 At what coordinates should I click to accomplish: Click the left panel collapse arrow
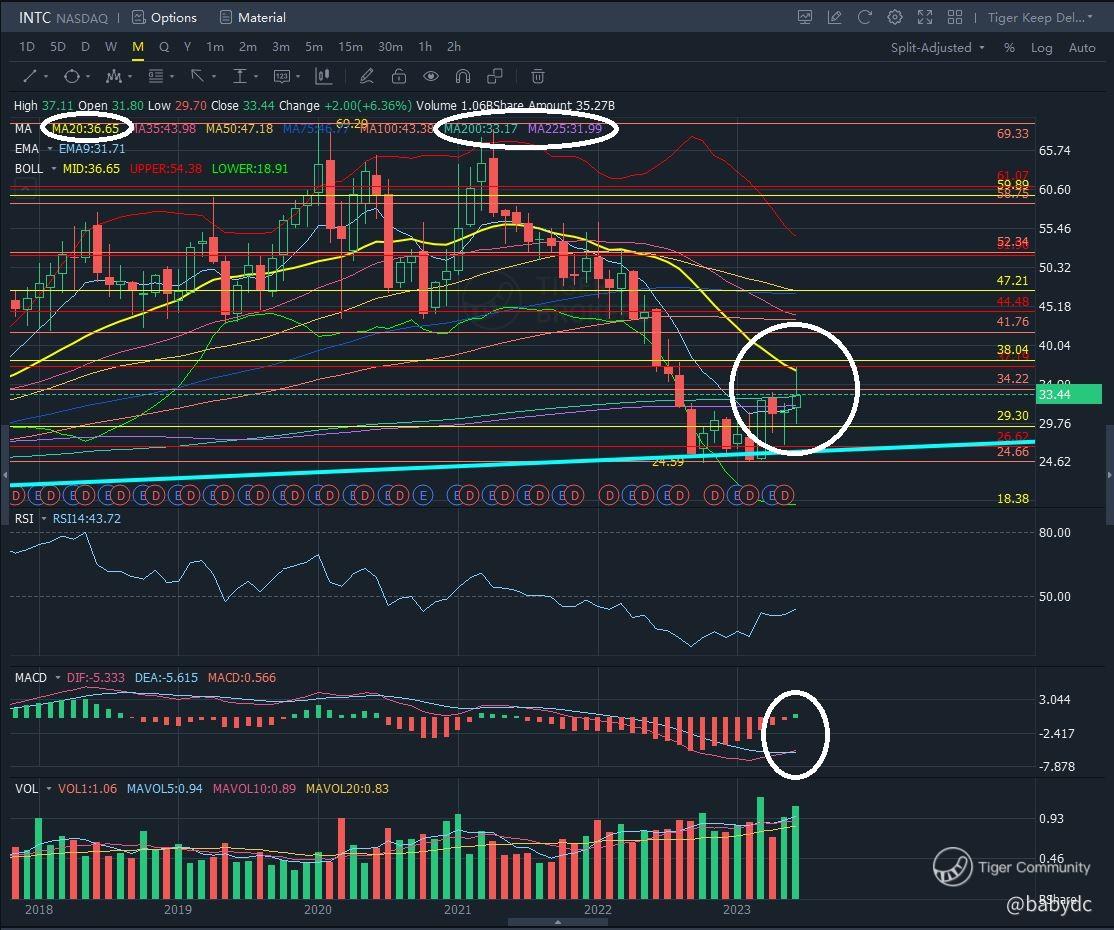tap(5, 474)
